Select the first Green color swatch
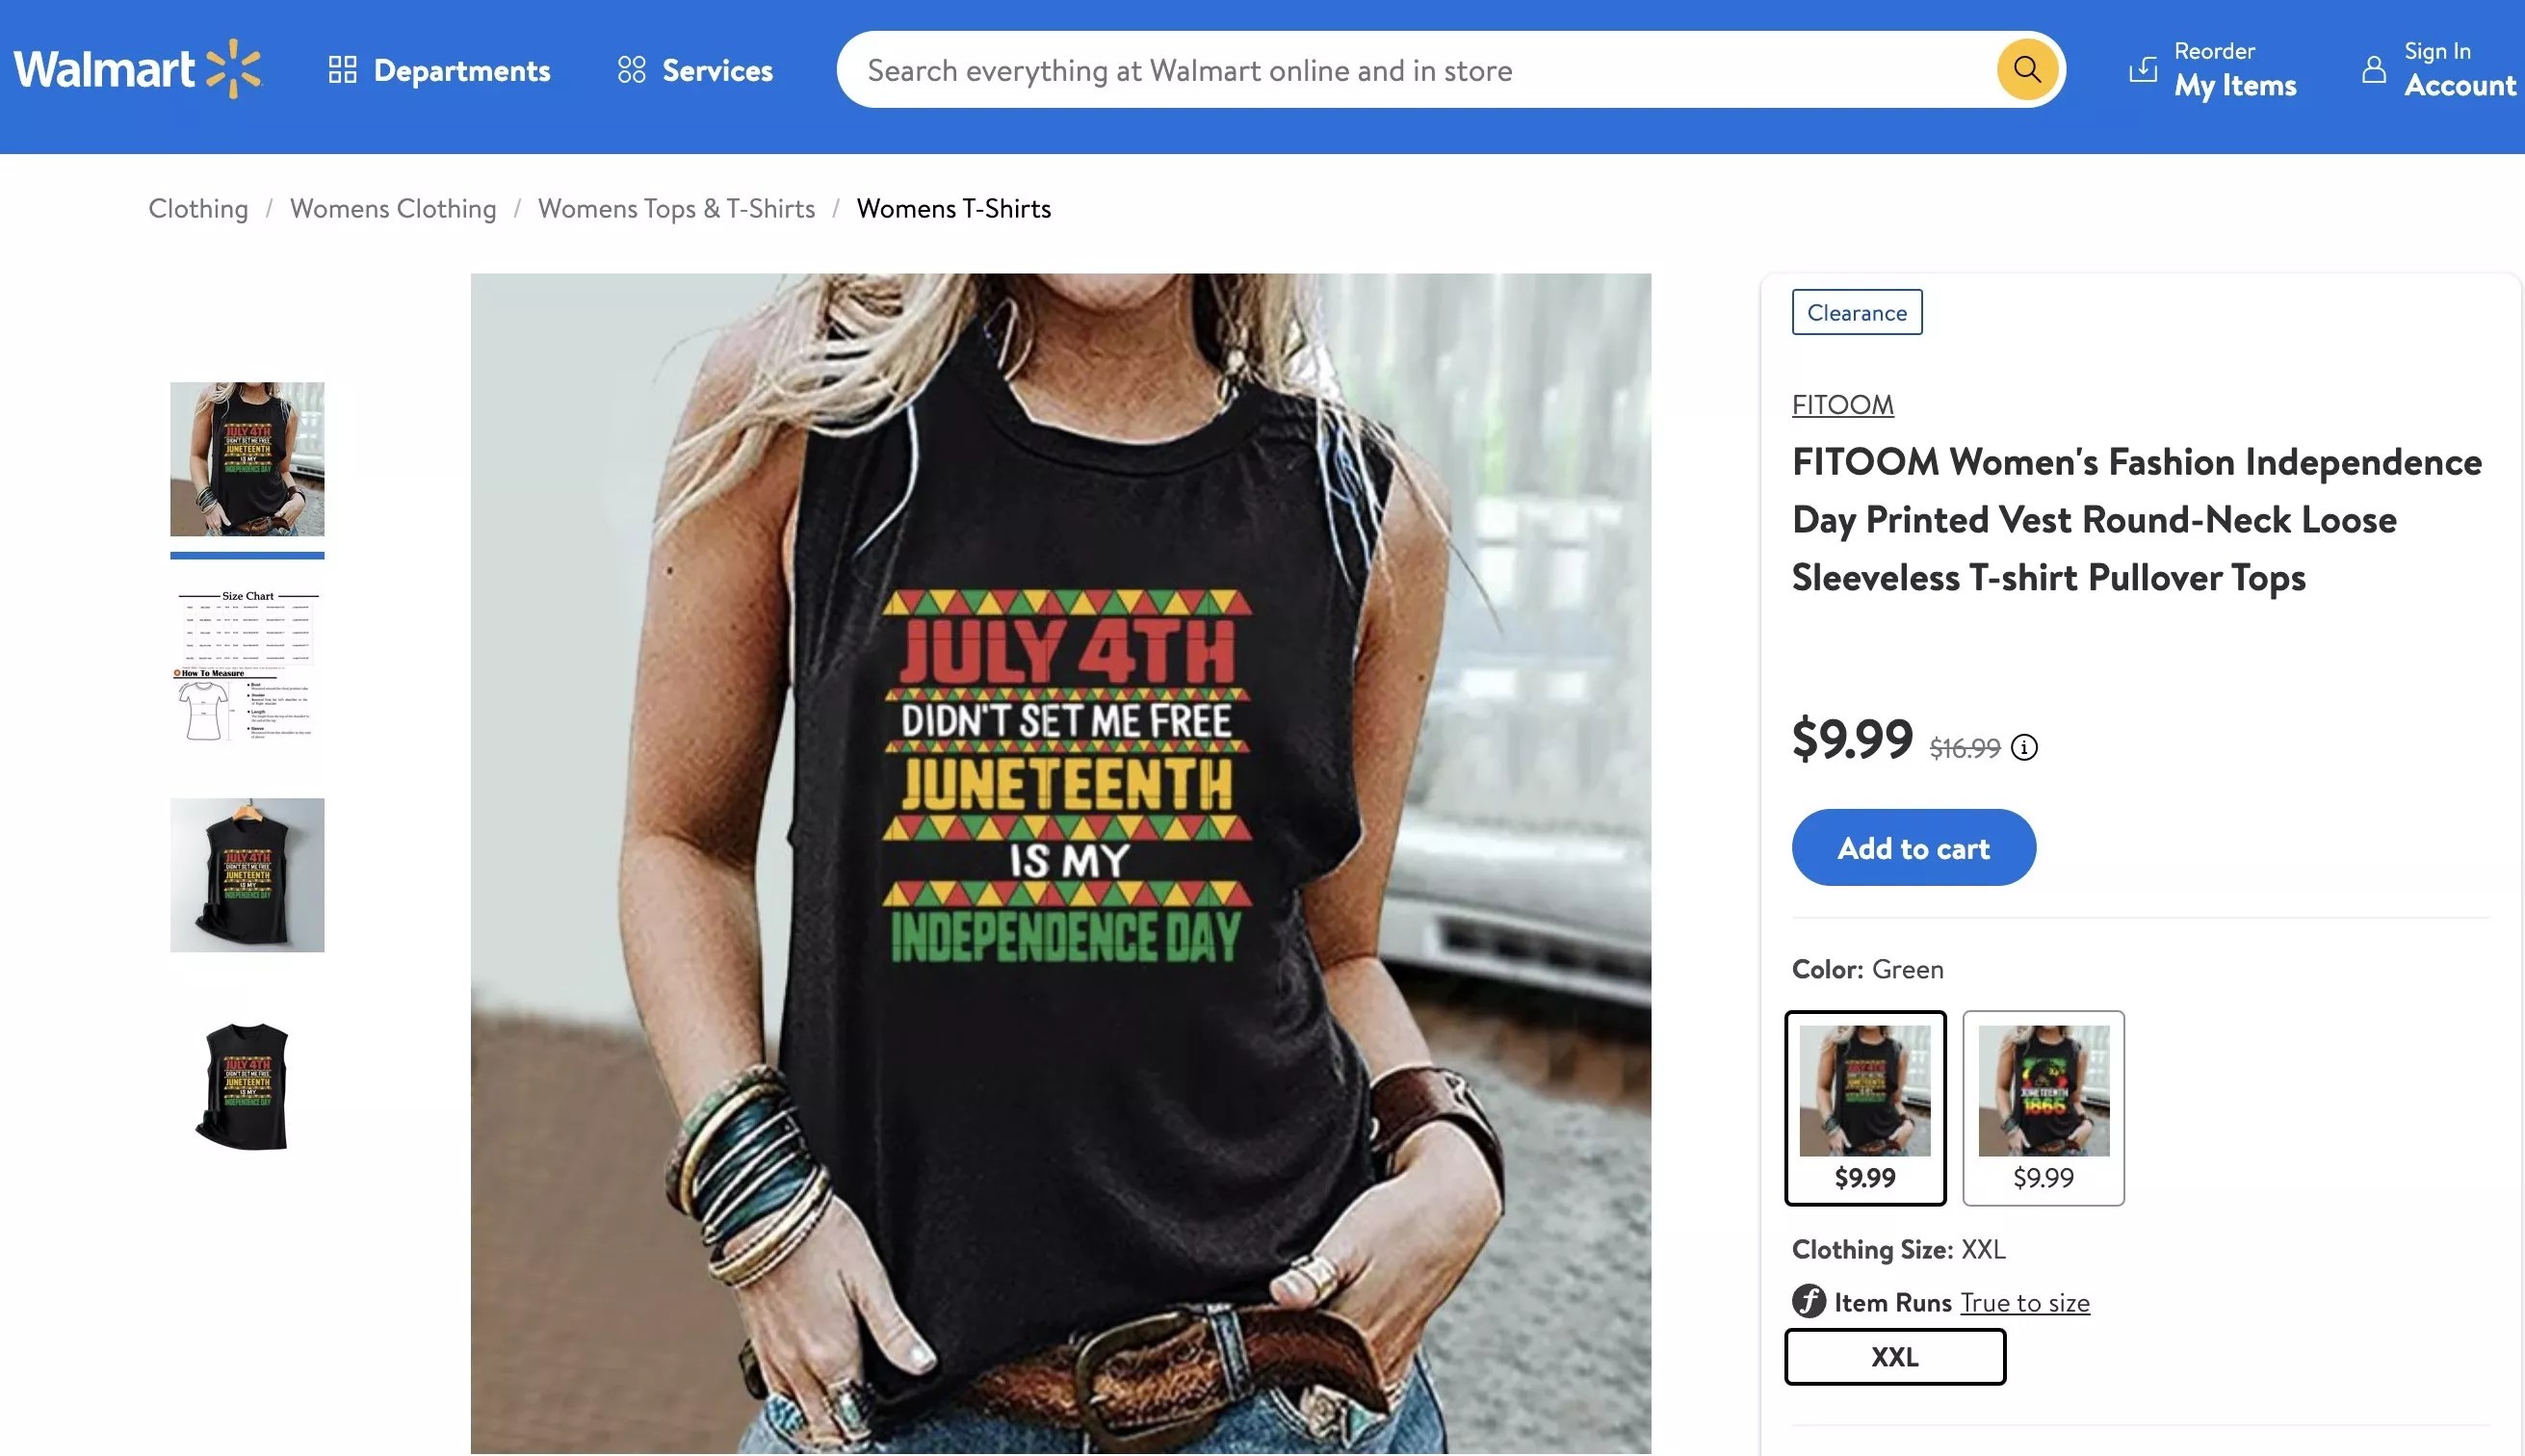 tap(1865, 1107)
